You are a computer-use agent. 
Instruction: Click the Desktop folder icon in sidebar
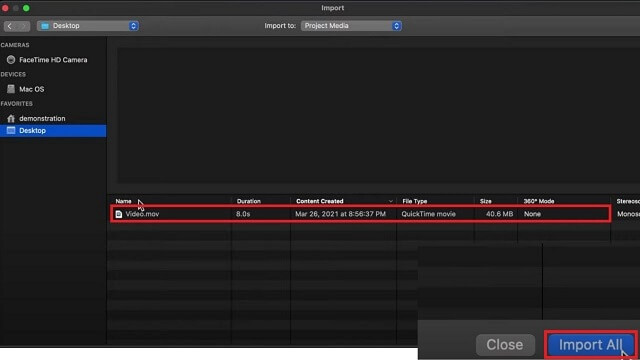click(11, 131)
